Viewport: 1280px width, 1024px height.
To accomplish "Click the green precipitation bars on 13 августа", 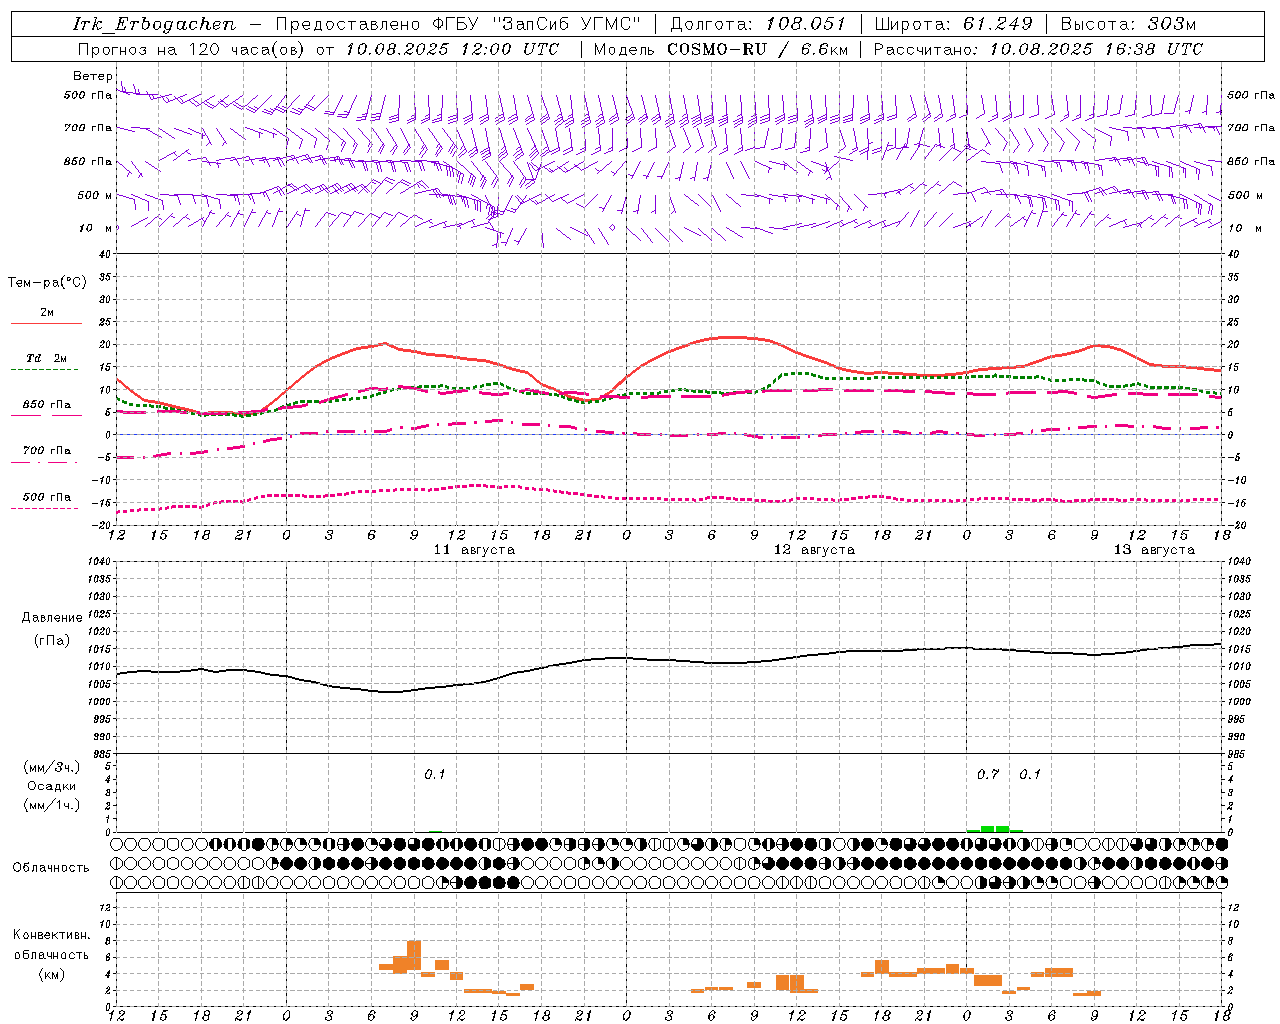I will point(995,828).
